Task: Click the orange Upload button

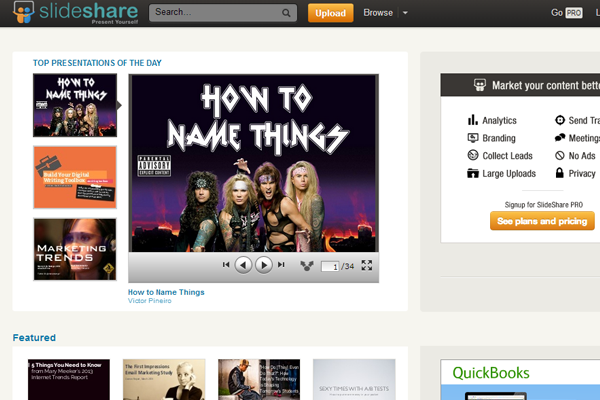Action: [331, 13]
